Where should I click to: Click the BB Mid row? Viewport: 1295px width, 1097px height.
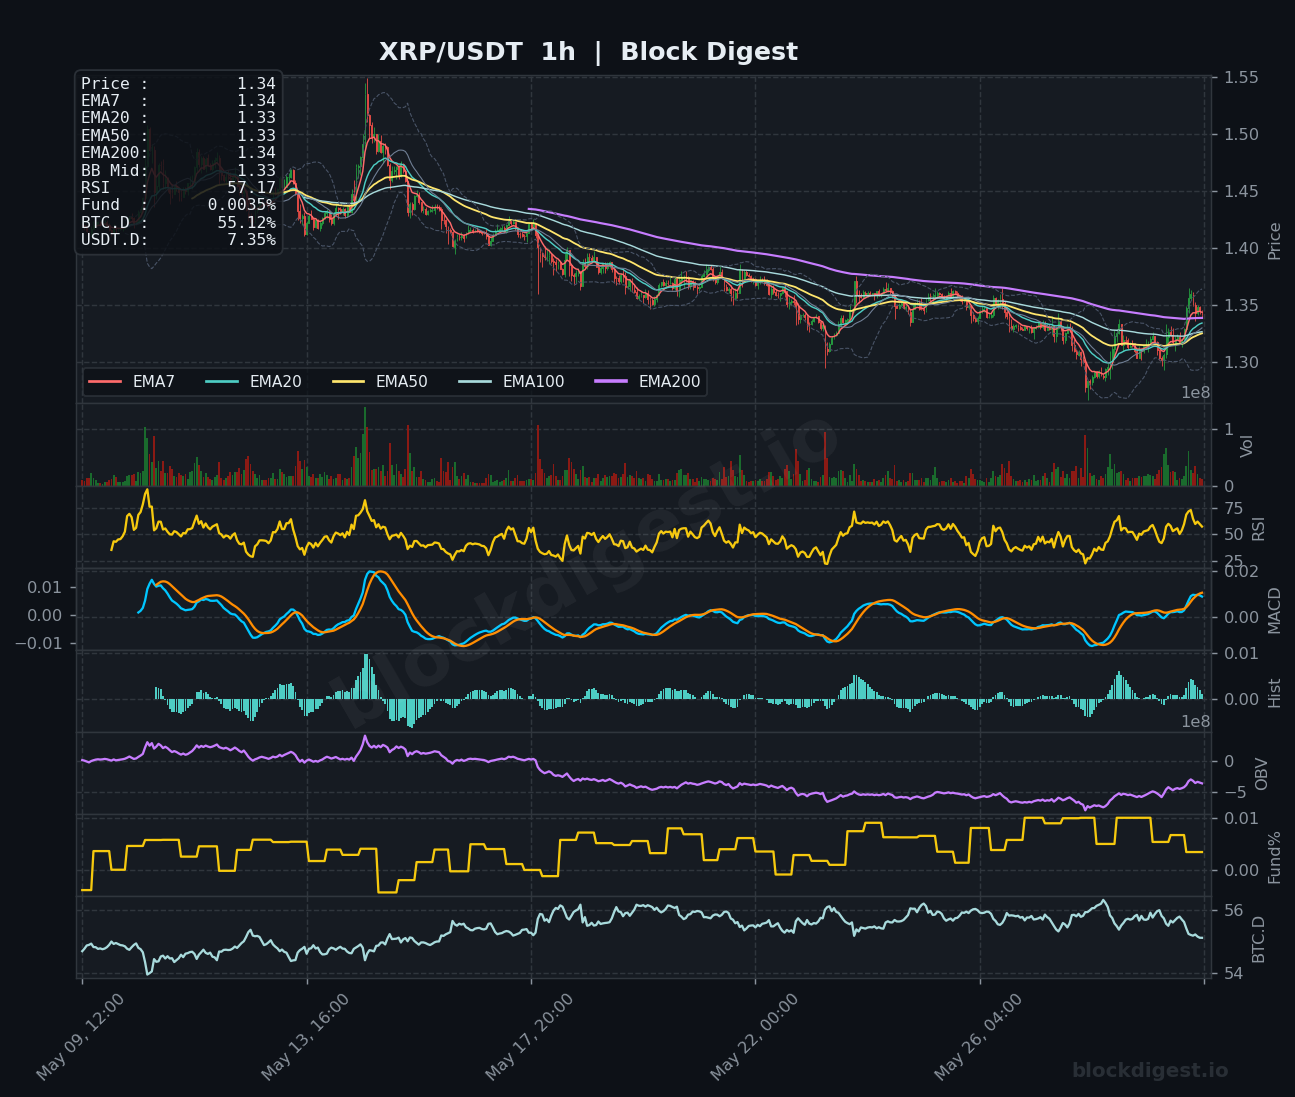click(x=178, y=171)
